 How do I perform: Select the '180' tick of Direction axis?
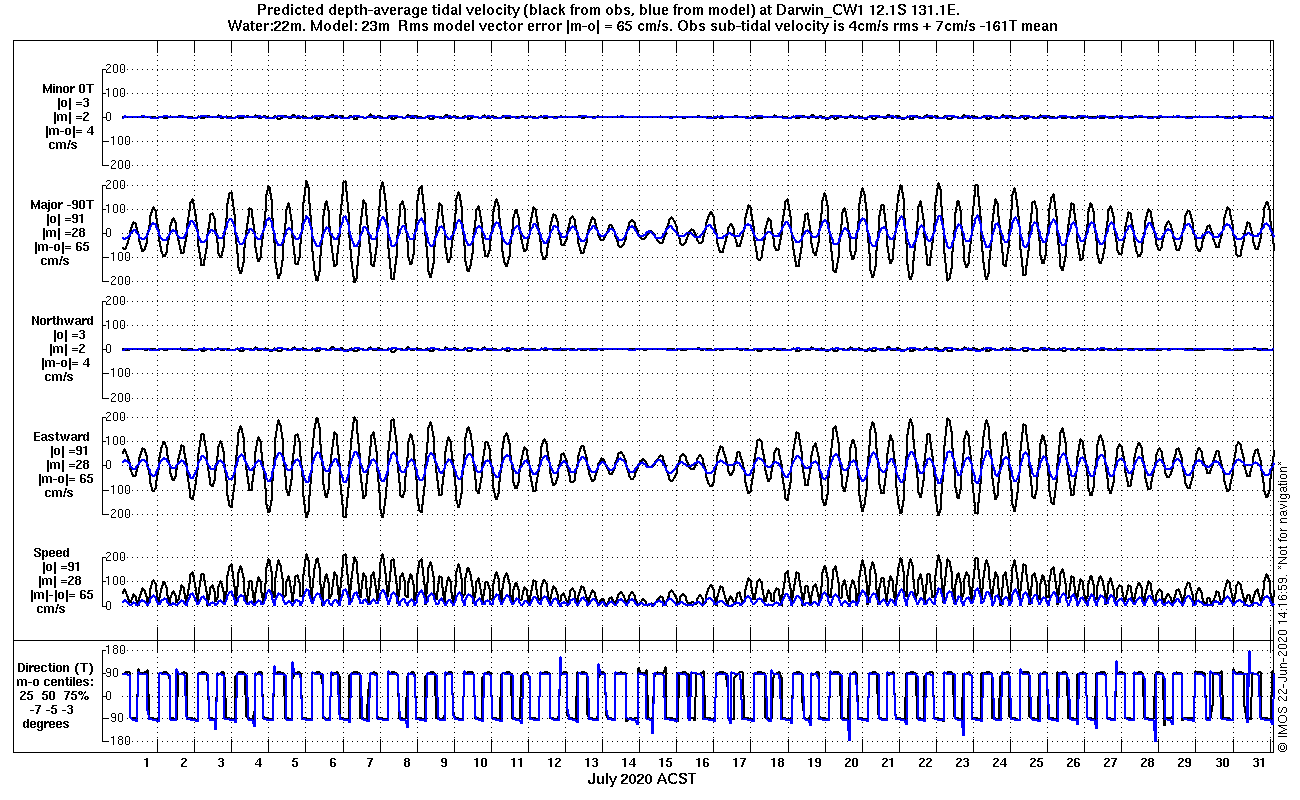click(x=113, y=648)
